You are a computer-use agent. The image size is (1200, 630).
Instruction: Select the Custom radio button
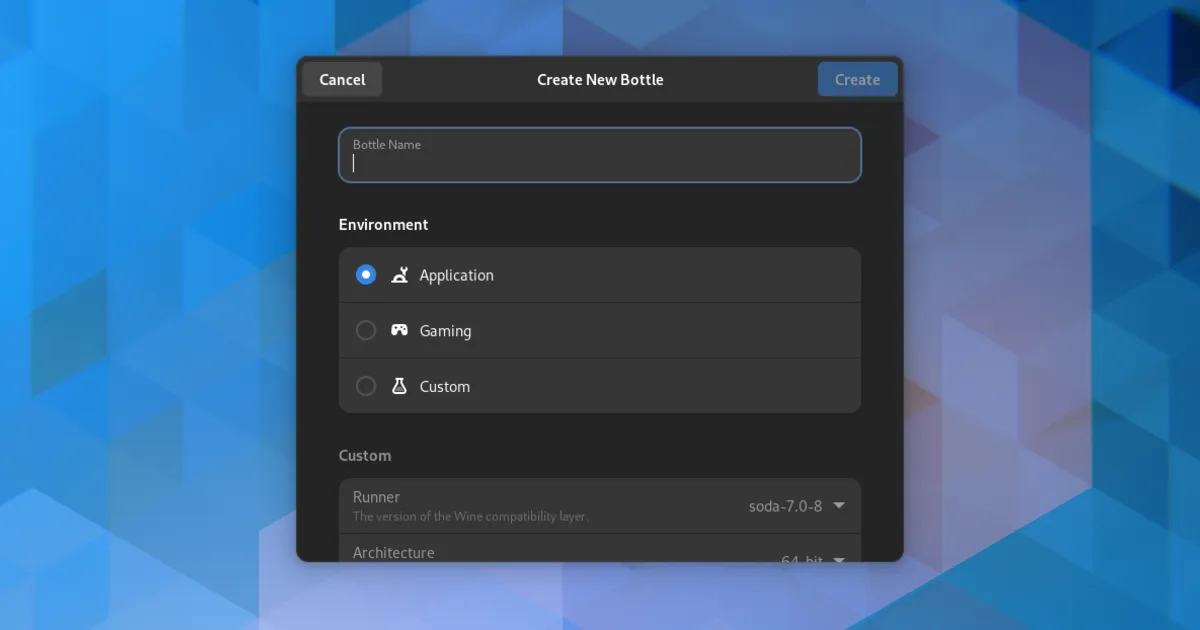(x=366, y=386)
